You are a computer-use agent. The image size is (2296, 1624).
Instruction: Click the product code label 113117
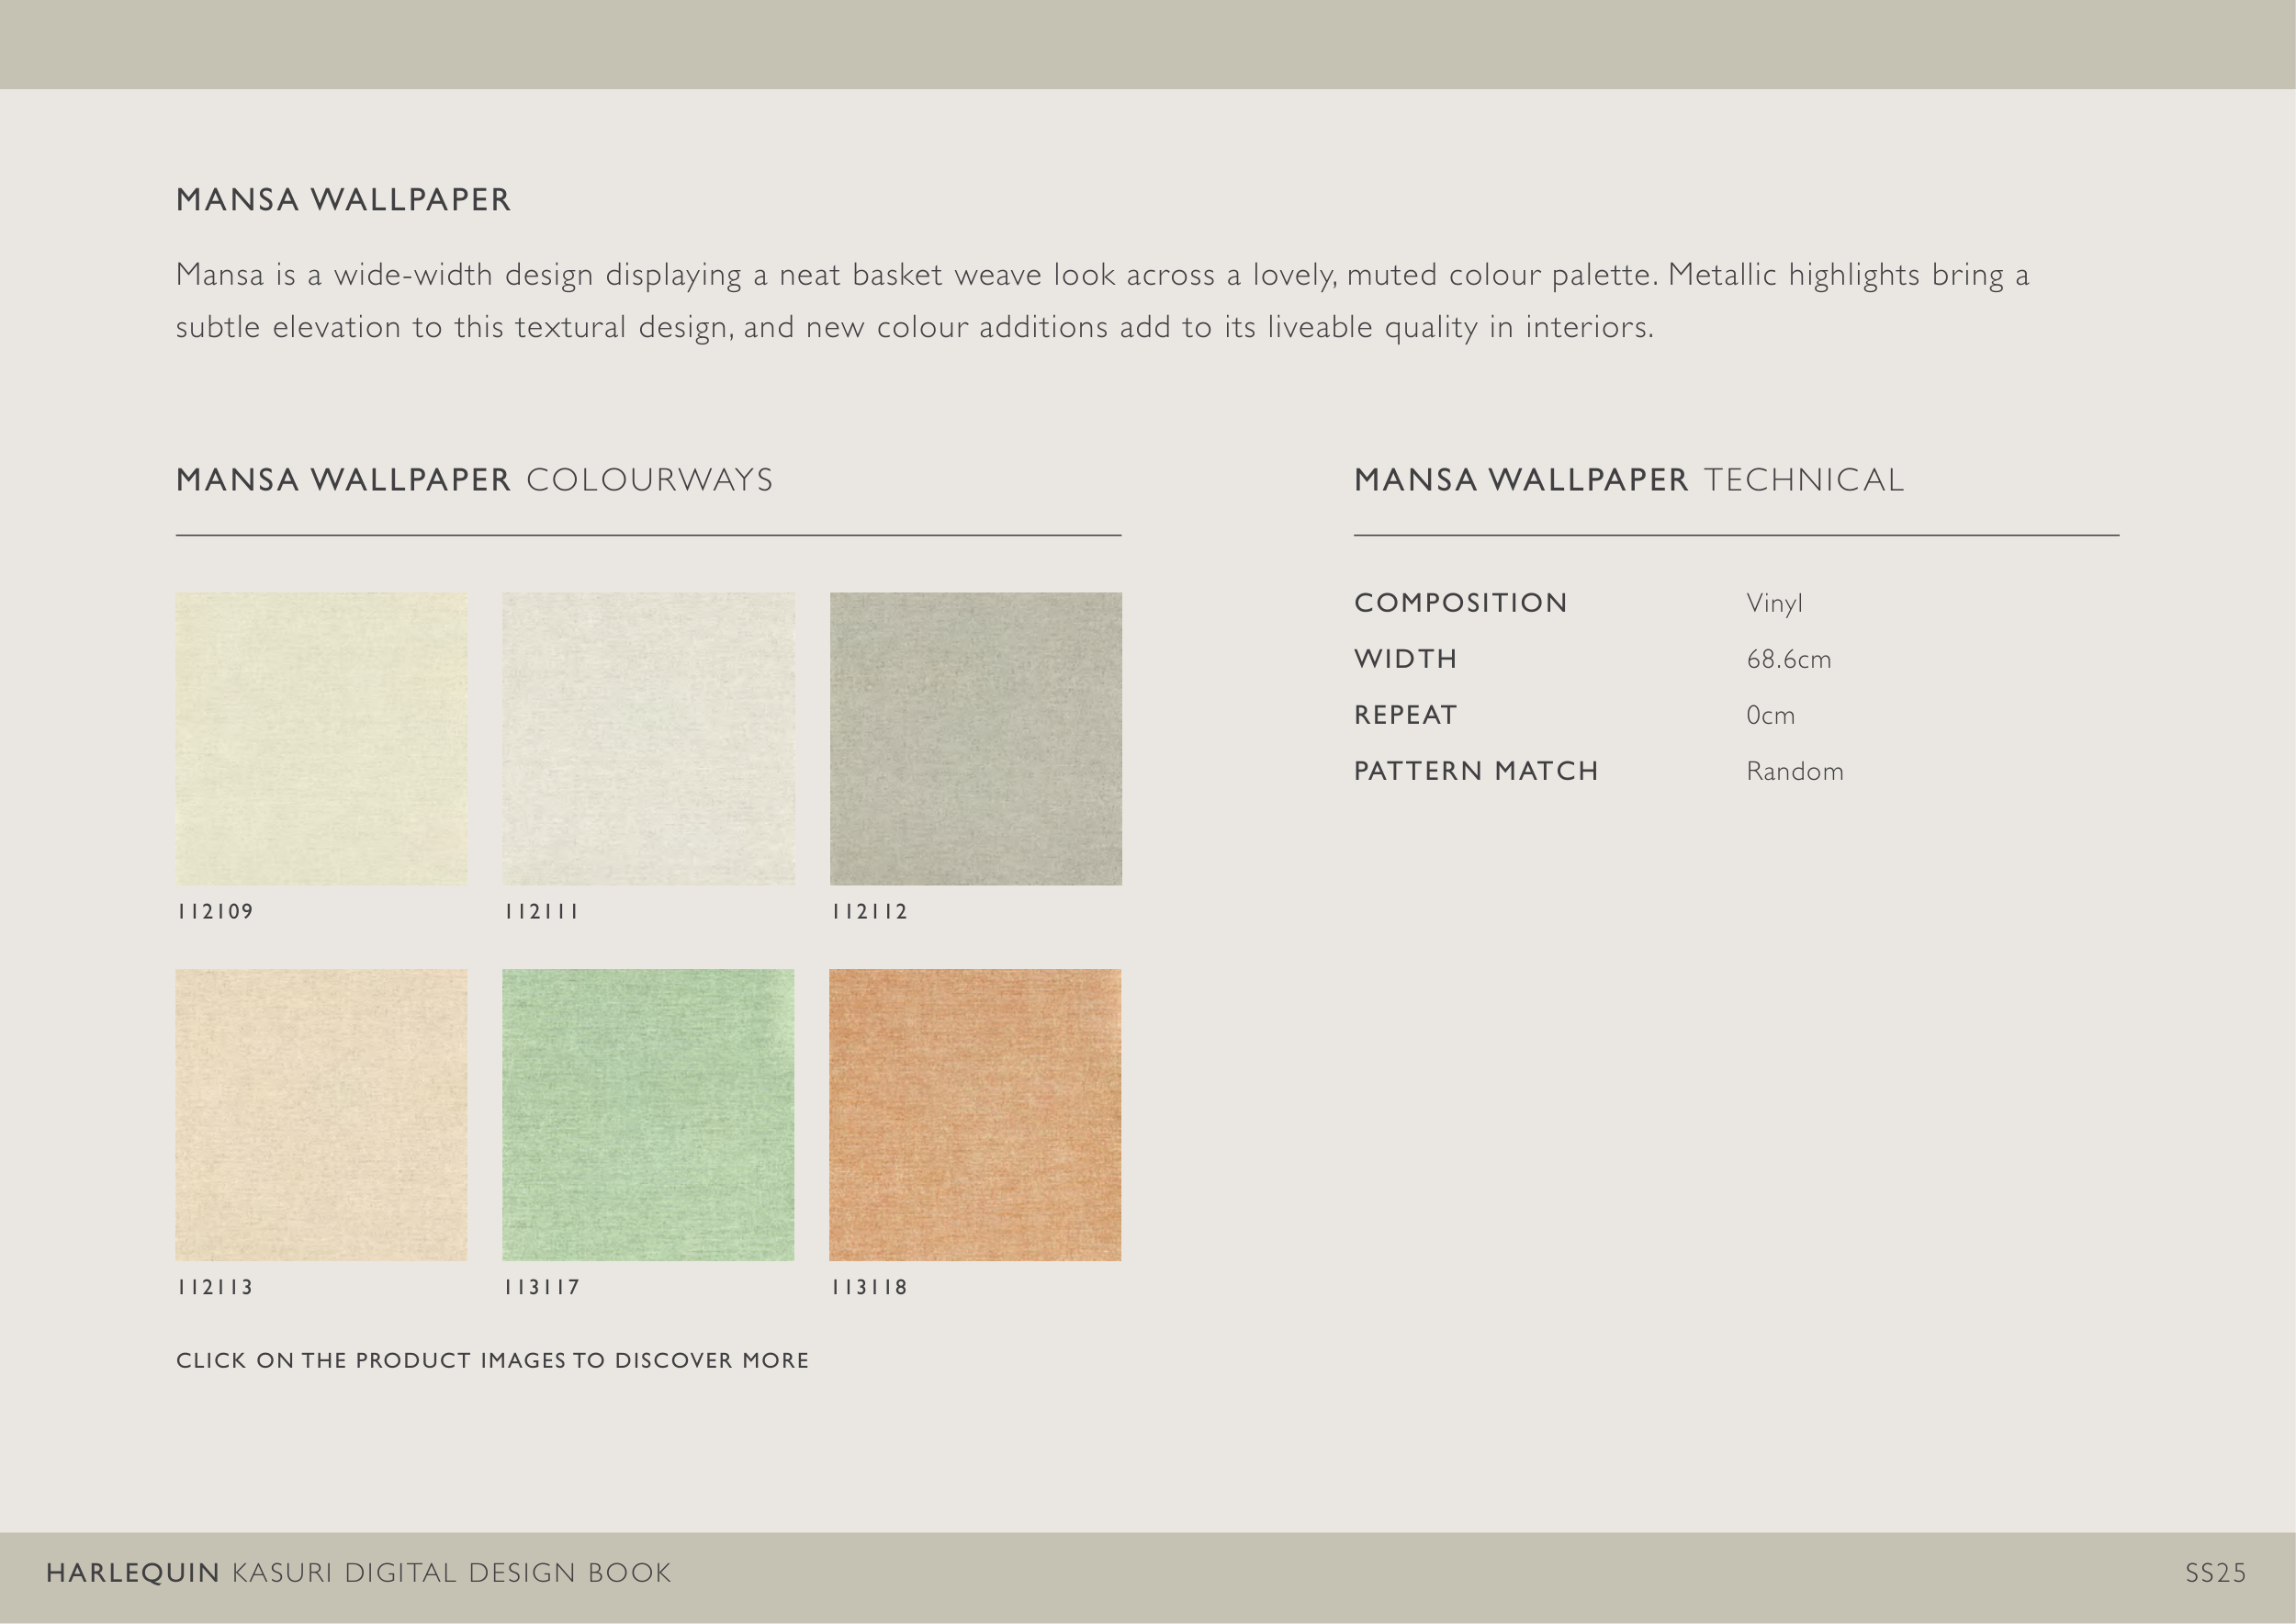541,1287
